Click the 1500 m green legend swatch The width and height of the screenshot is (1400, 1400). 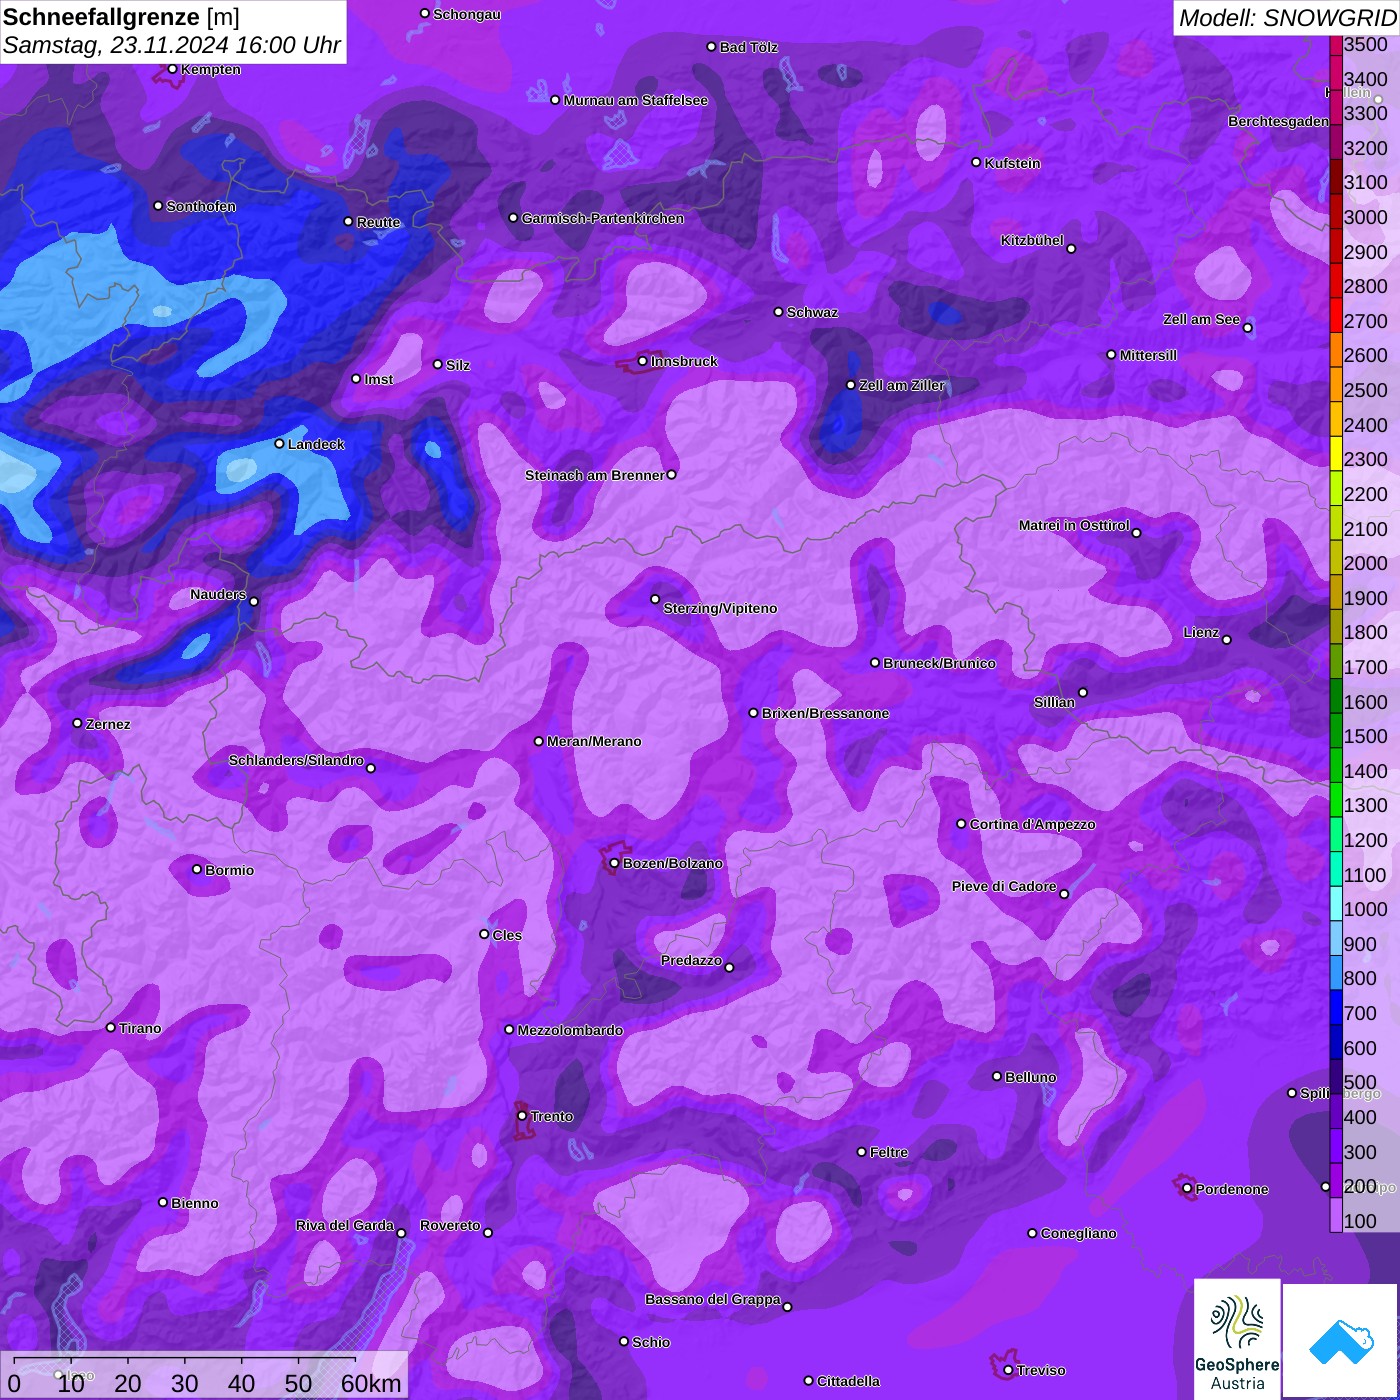1335,730
